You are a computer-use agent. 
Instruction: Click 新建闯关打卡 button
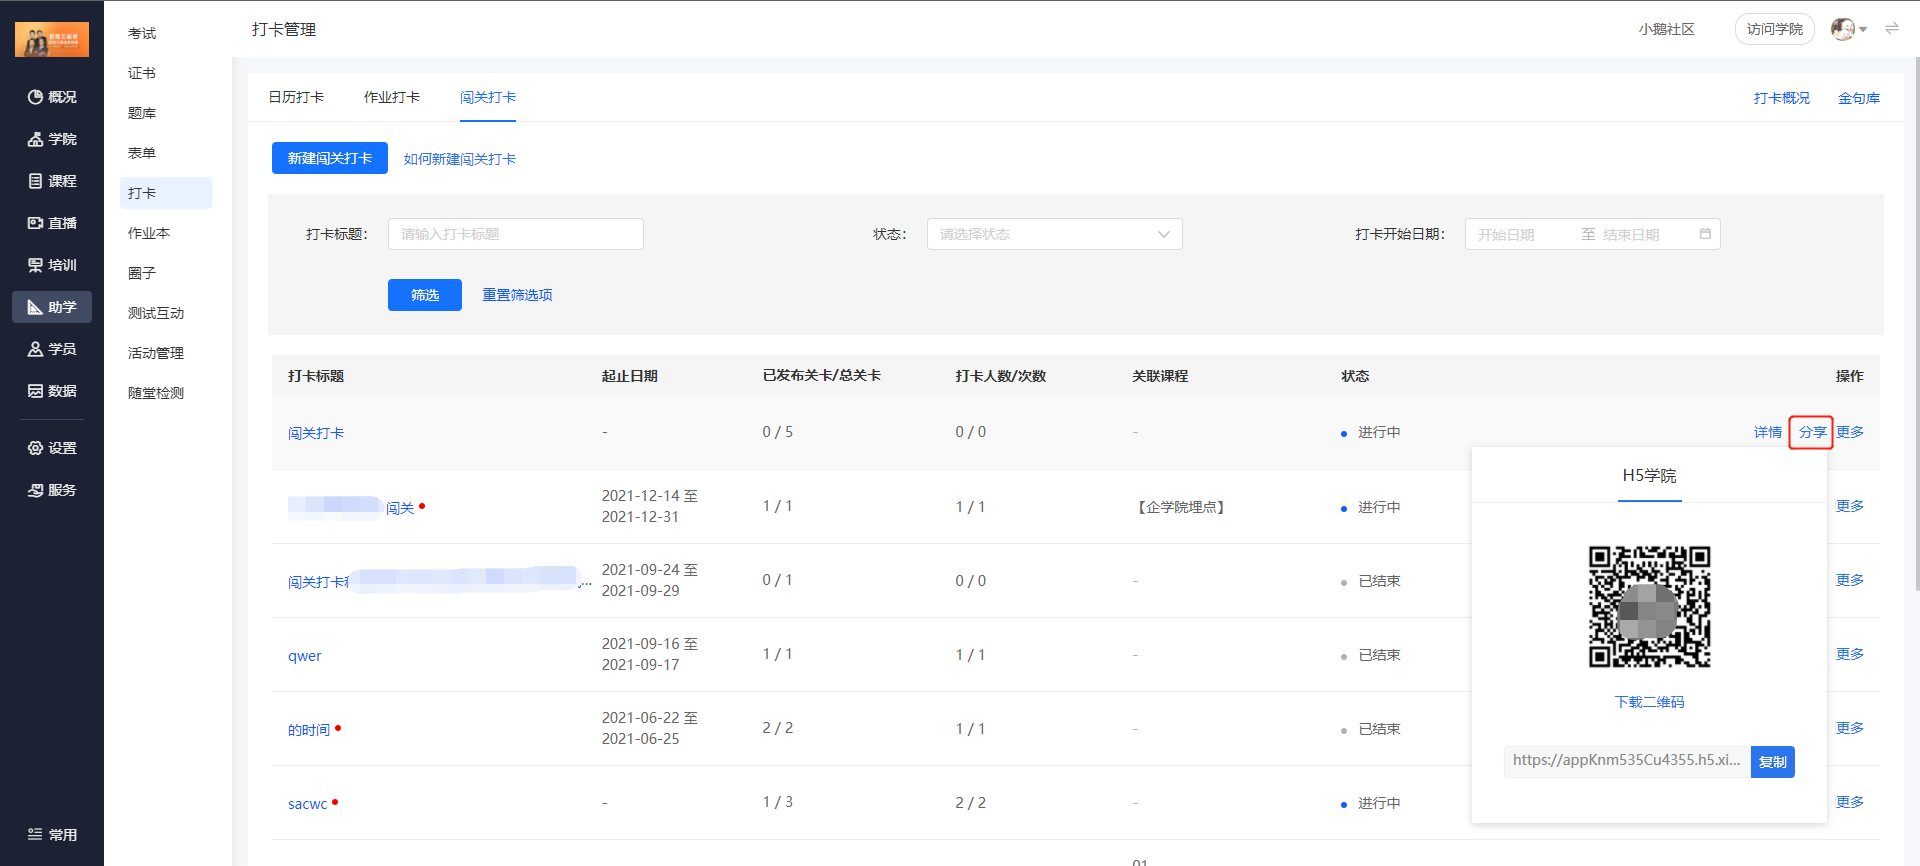point(330,158)
